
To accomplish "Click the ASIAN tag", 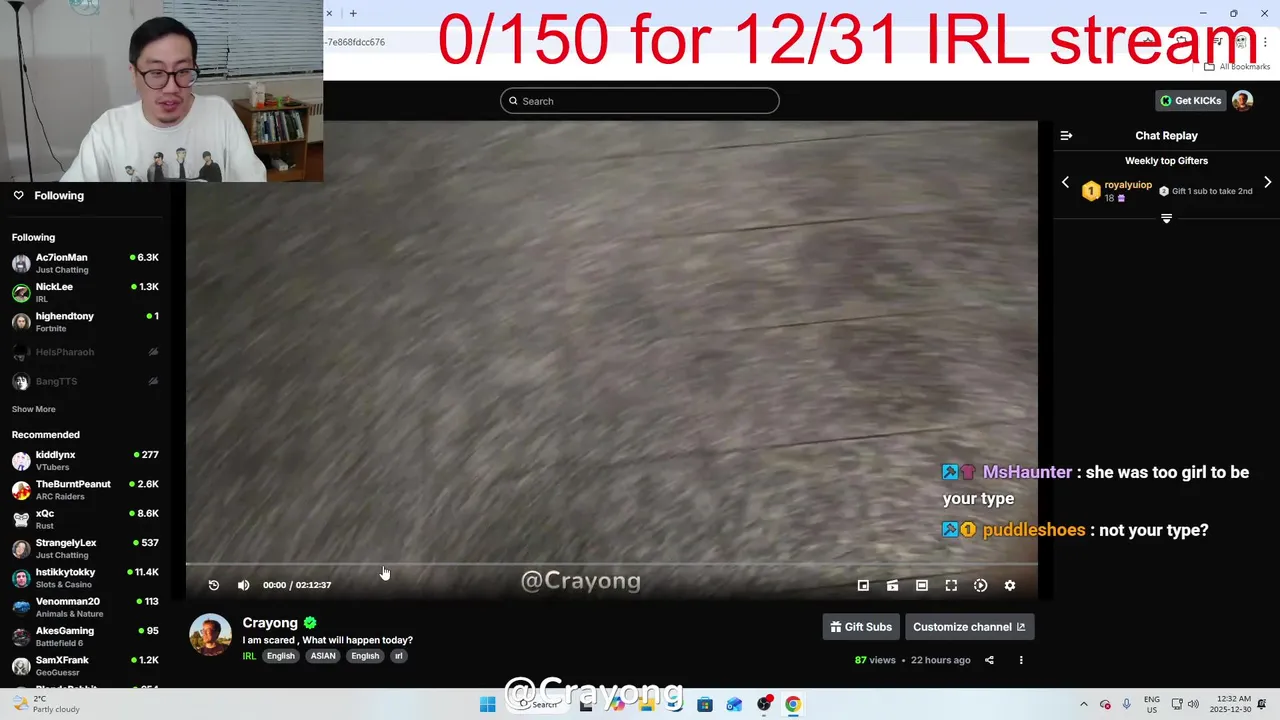I will [322, 656].
